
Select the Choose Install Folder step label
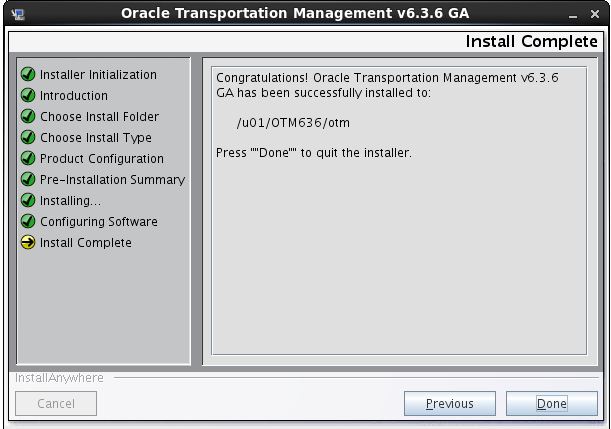click(99, 117)
